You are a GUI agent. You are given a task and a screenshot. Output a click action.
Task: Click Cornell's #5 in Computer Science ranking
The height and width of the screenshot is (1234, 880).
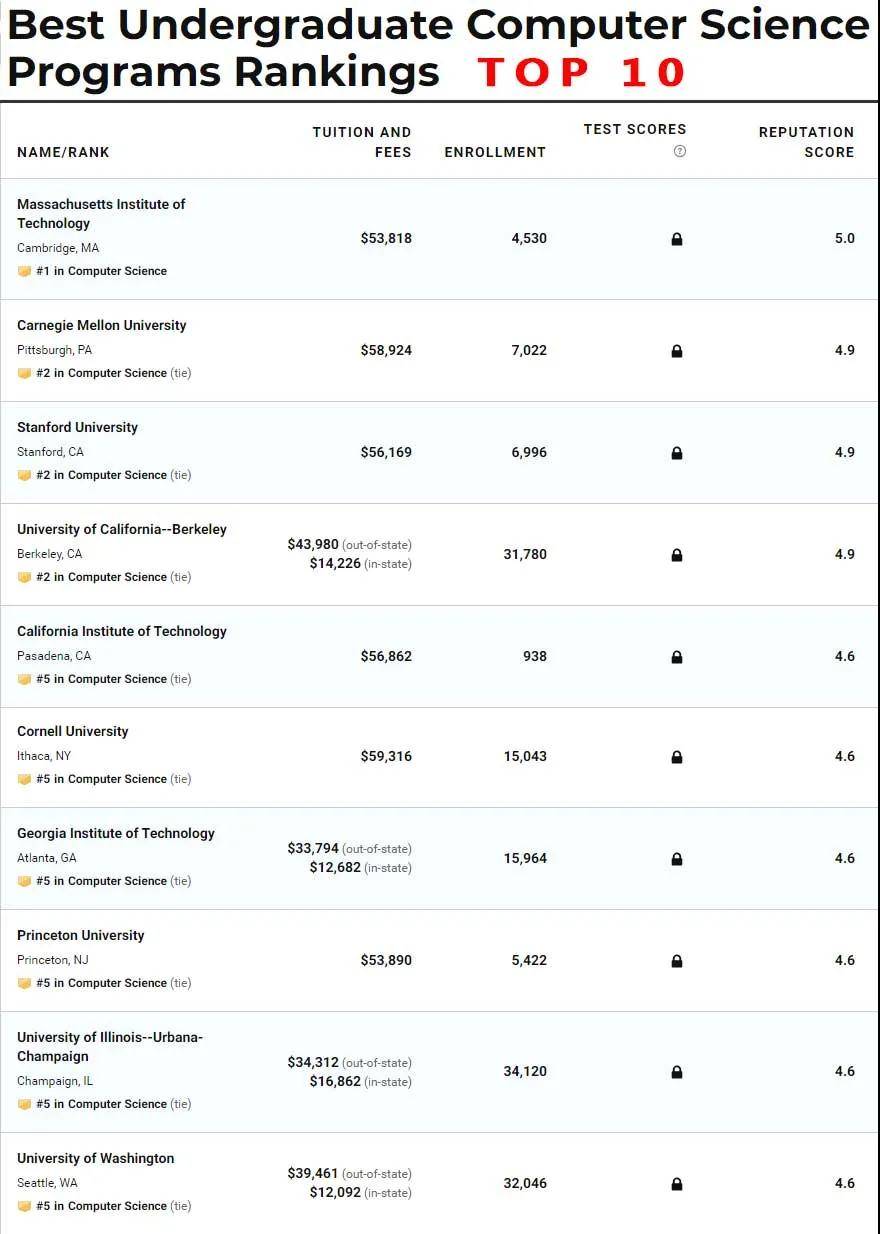coord(101,779)
